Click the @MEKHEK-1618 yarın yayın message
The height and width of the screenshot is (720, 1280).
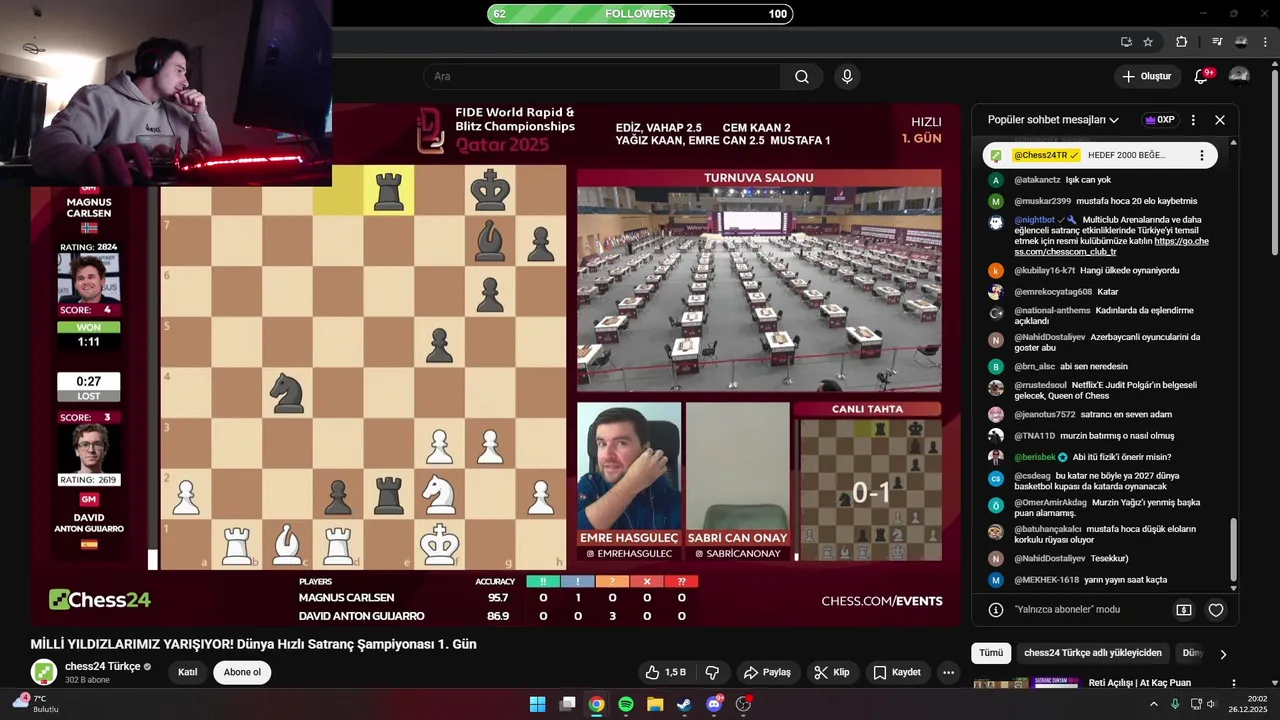click(x=1090, y=580)
